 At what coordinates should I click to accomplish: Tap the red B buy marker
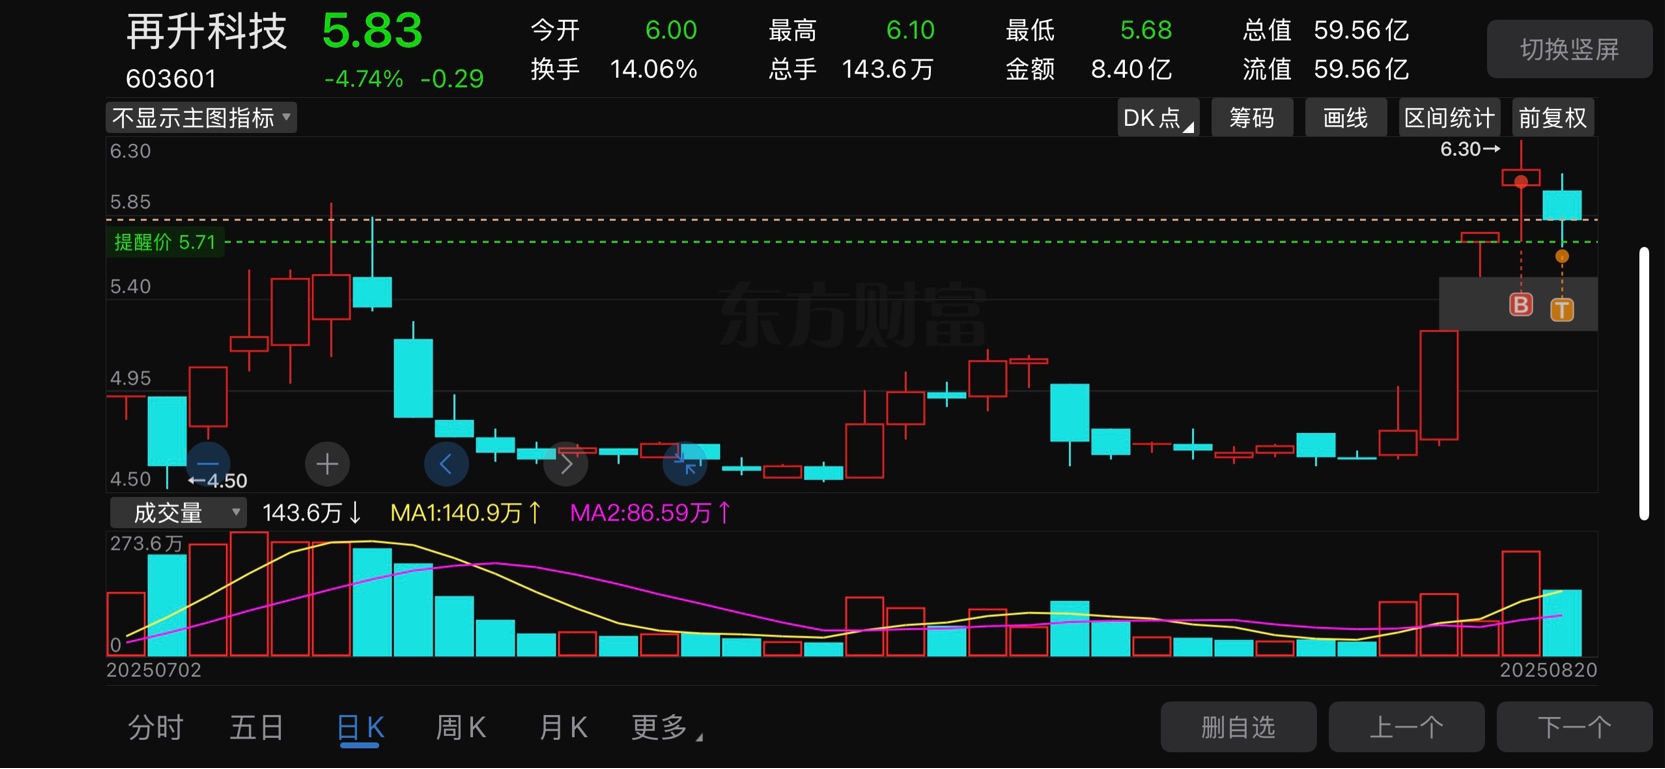tap(1520, 304)
